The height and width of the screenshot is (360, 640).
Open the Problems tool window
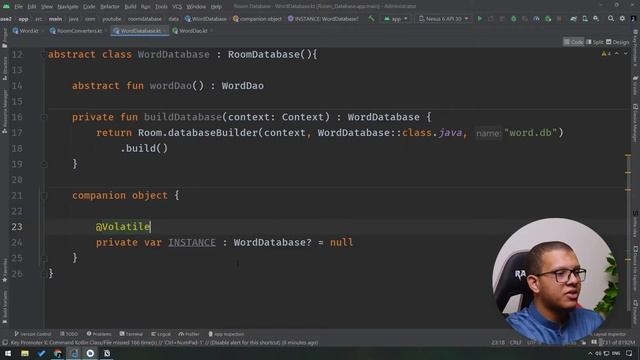(x=99, y=334)
